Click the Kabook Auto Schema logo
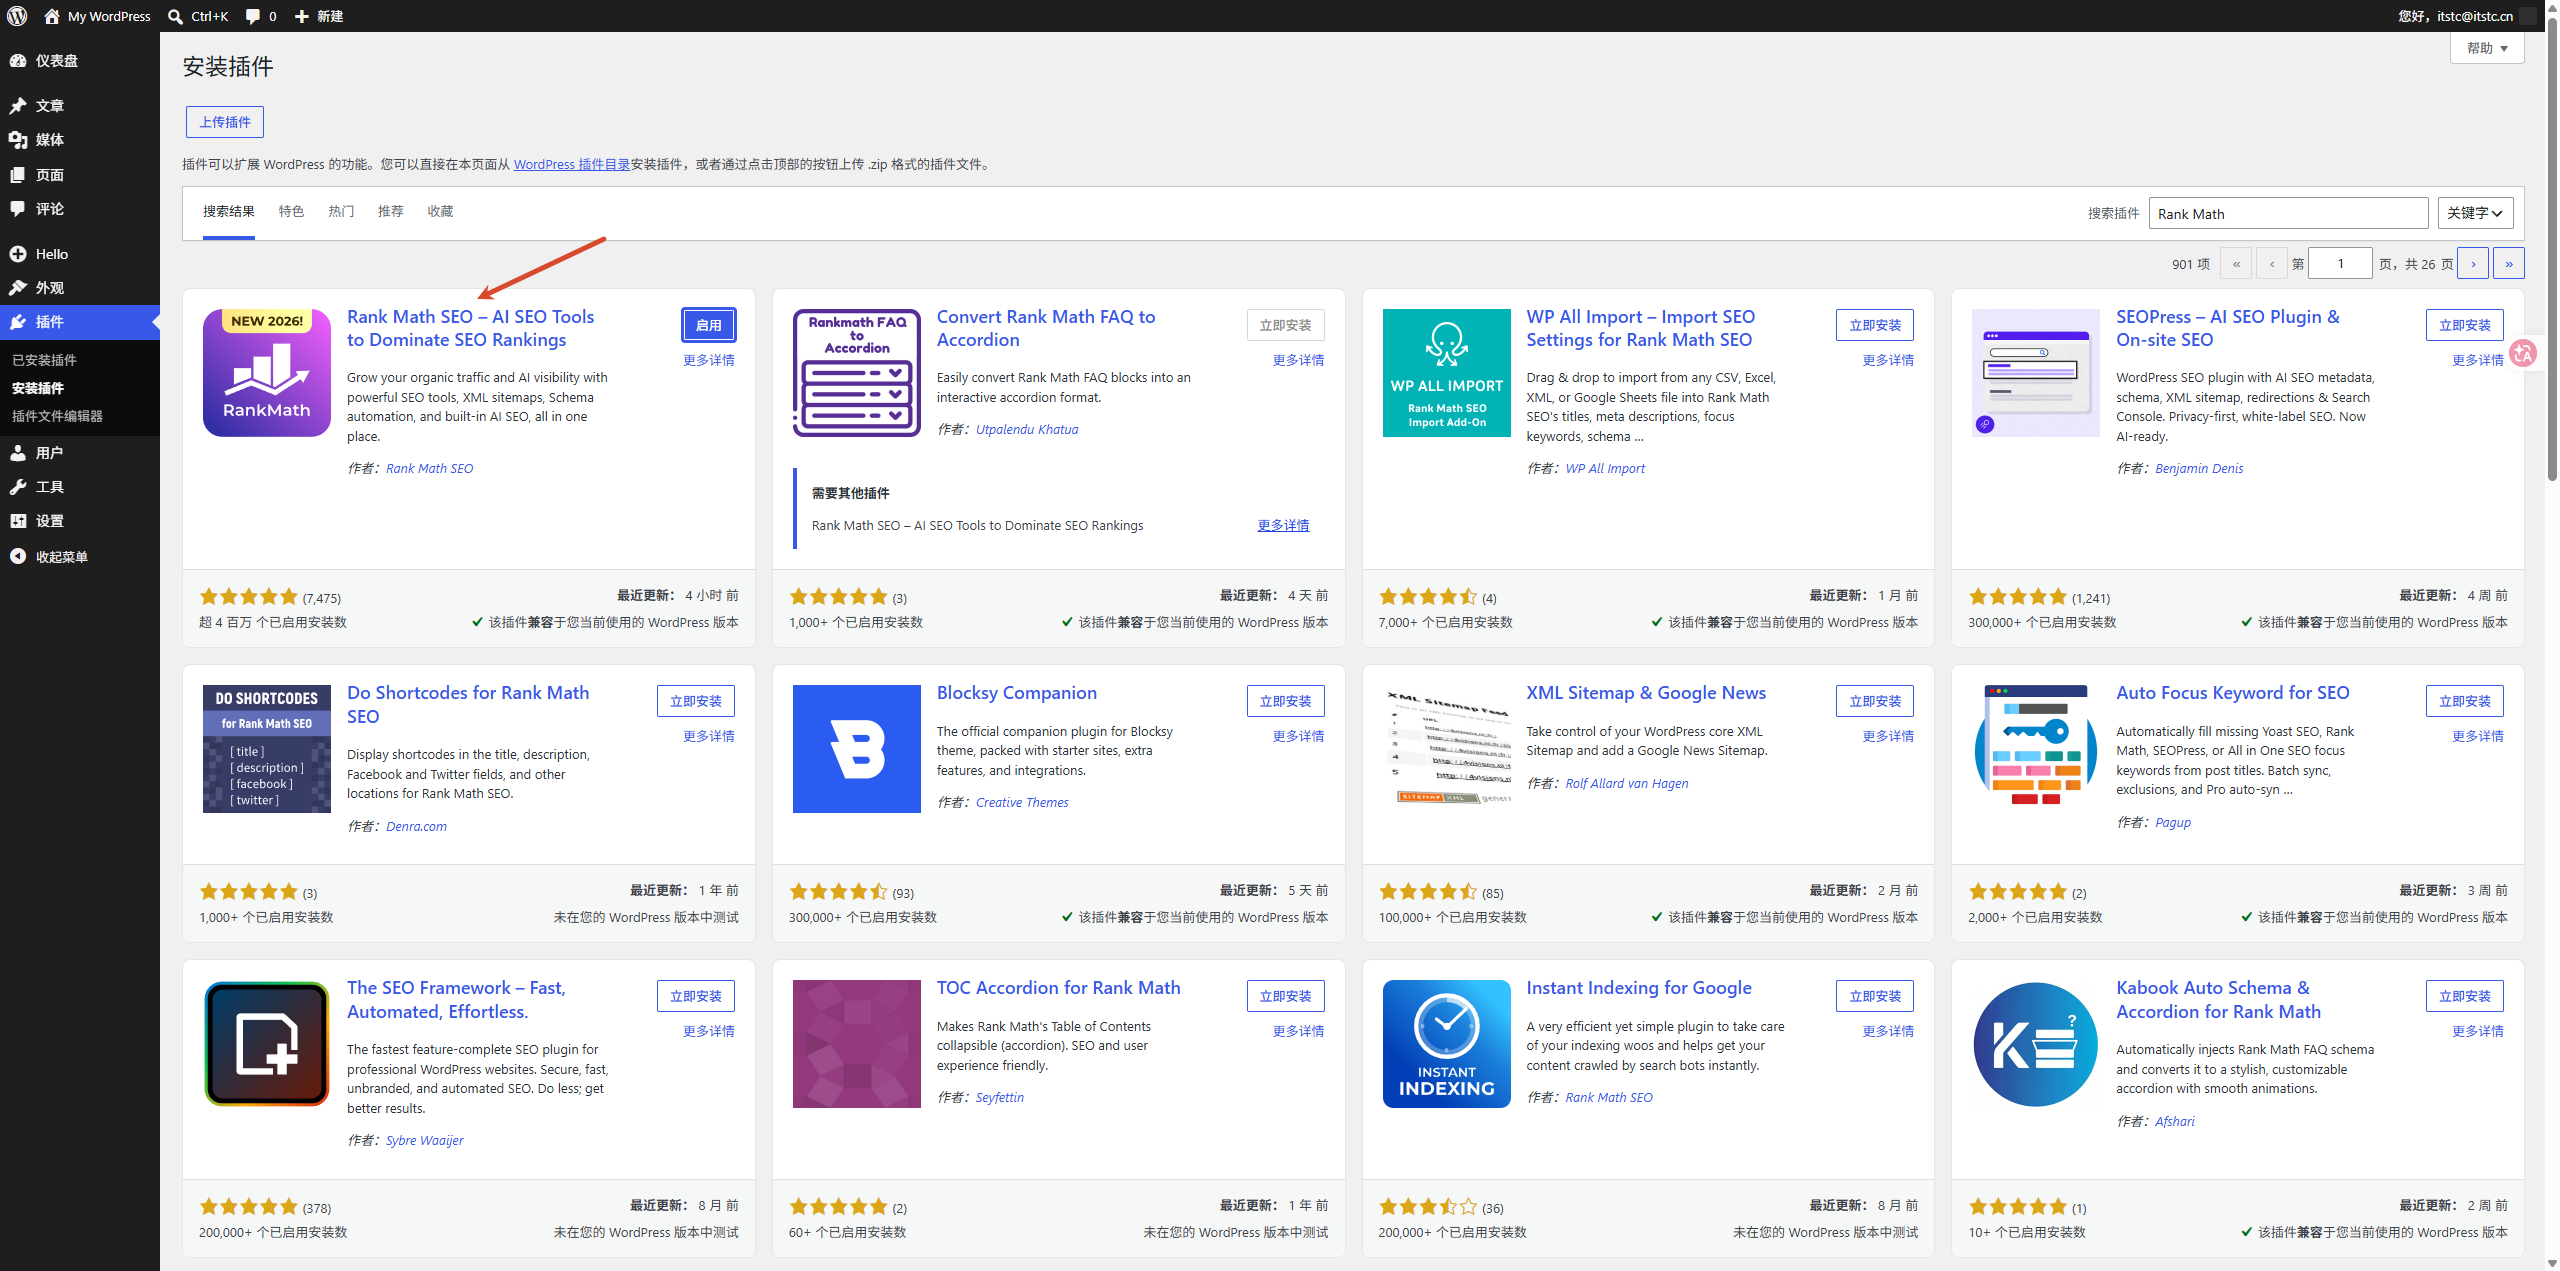Screen dimensions: 2560x1271 [2036, 1044]
